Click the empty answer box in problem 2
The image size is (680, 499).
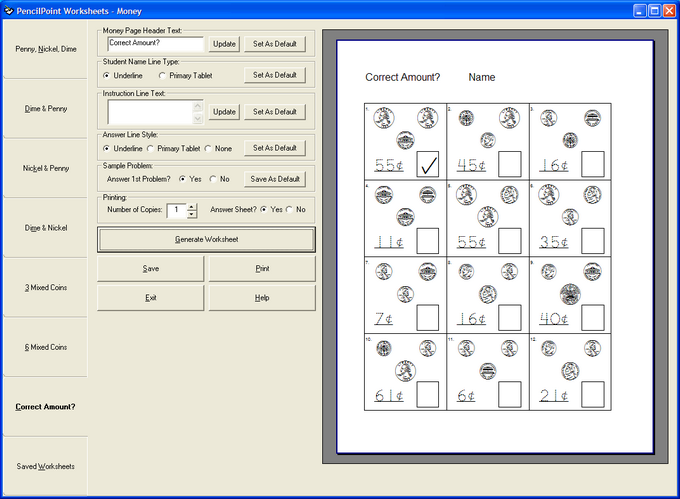point(511,163)
